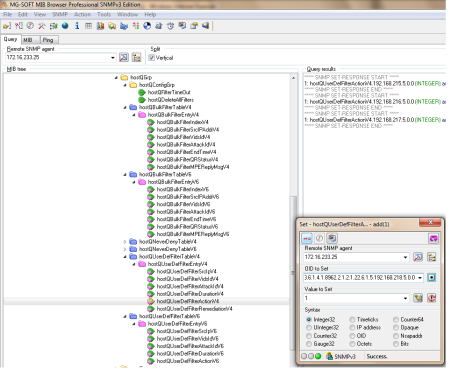Image resolution: width=450 pixels, height=369 pixels.
Task: Collapse the hostQConfigGrp tree node
Action: click(125, 85)
